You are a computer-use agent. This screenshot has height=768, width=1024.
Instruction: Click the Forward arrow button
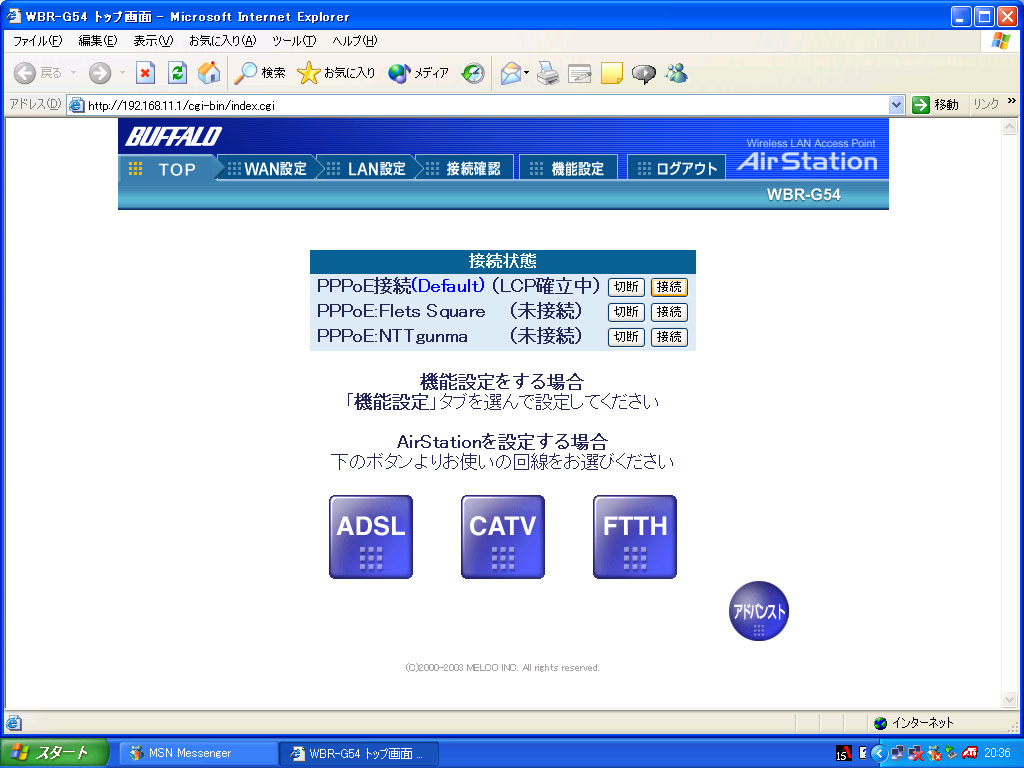click(100, 73)
